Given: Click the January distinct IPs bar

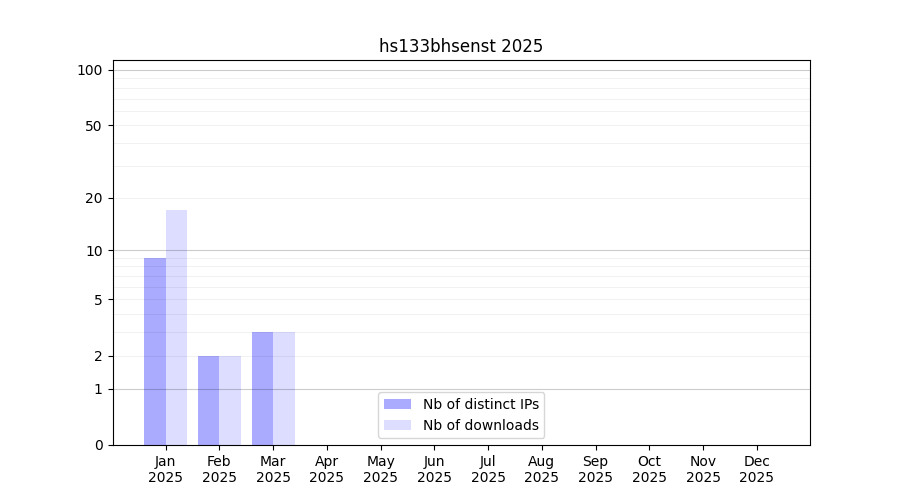Looking at the screenshot, I should (155, 351).
